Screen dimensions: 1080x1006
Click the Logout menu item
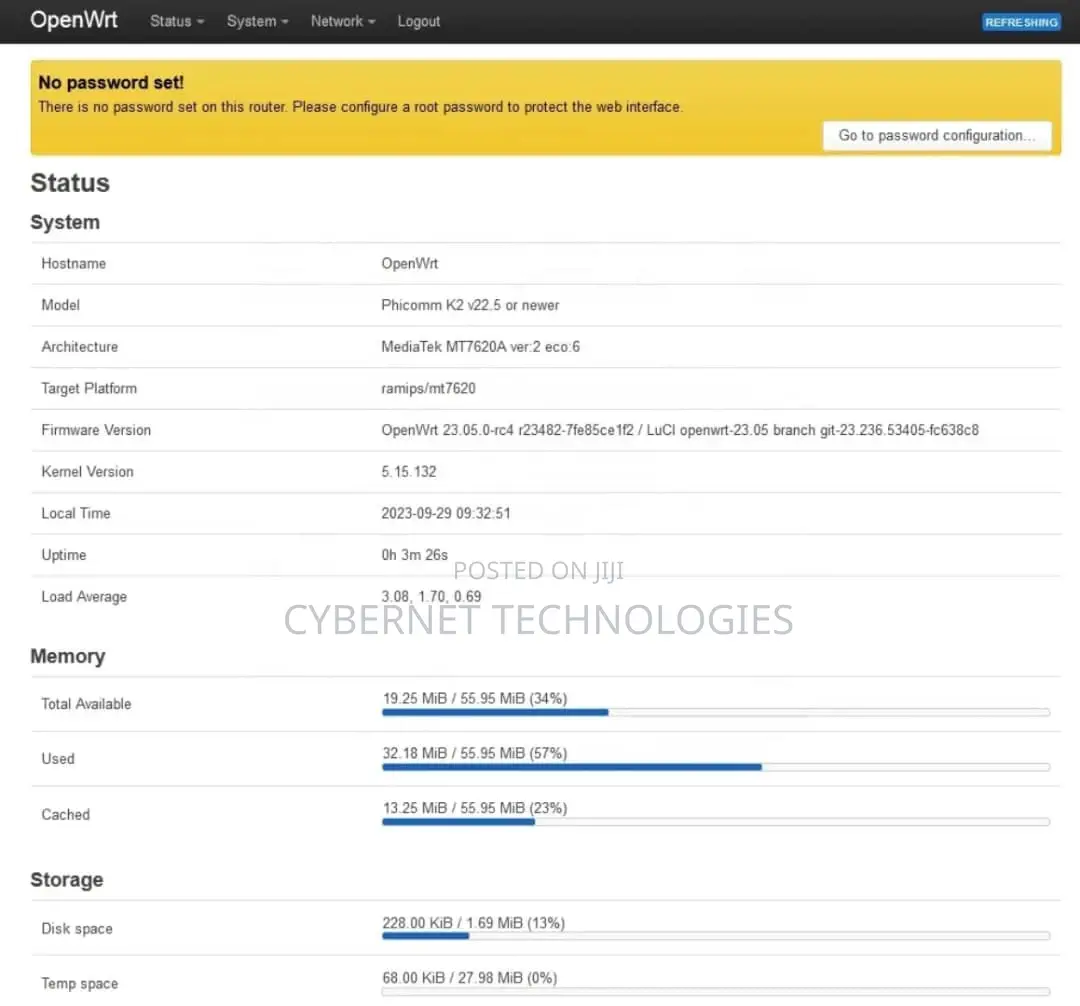pyautogui.click(x=419, y=21)
